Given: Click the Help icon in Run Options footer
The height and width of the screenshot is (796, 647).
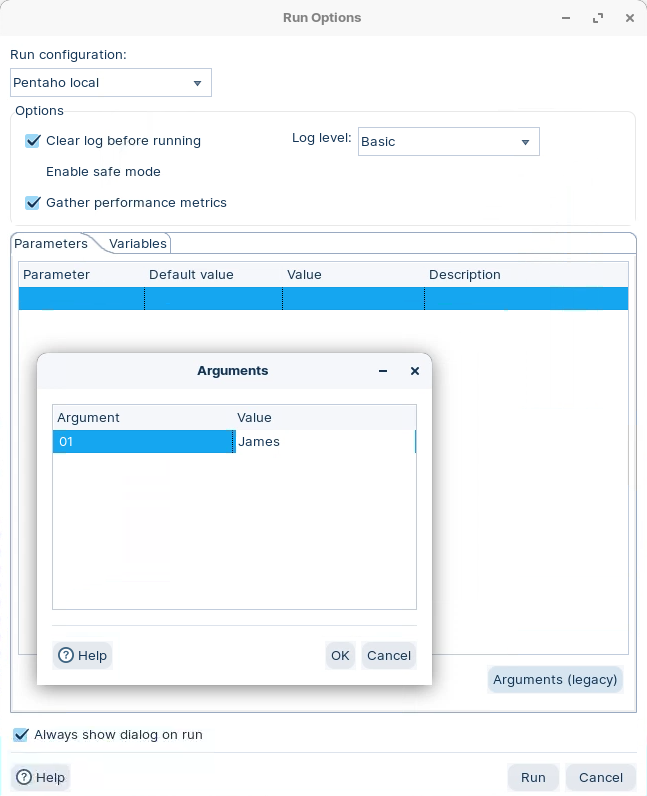Looking at the screenshot, I should tap(24, 778).
